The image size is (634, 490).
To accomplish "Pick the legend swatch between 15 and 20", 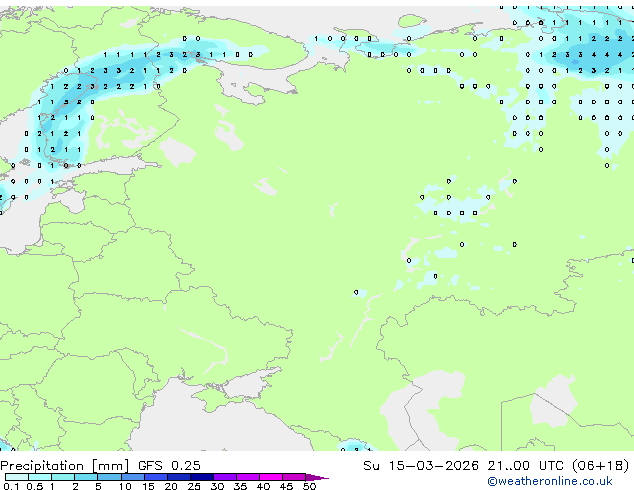I will pos(156,477).
